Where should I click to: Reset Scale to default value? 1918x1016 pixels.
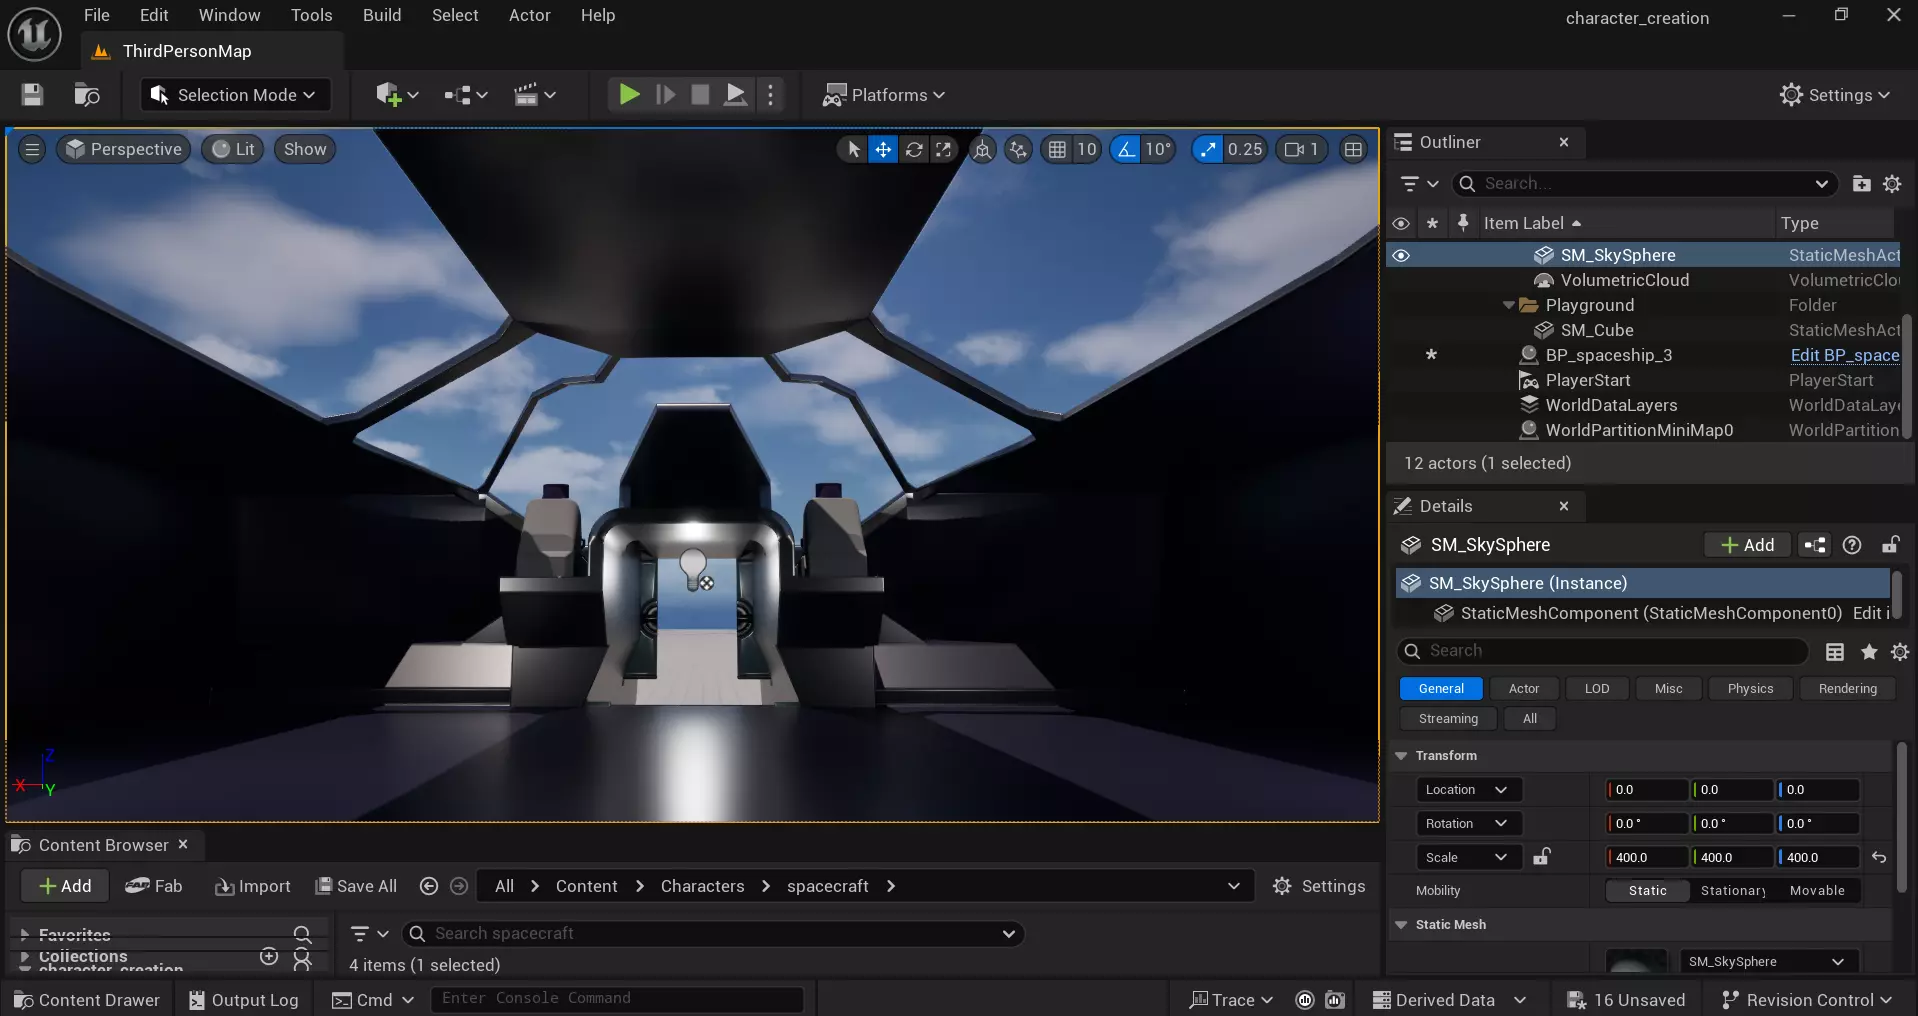[1879, 858]
